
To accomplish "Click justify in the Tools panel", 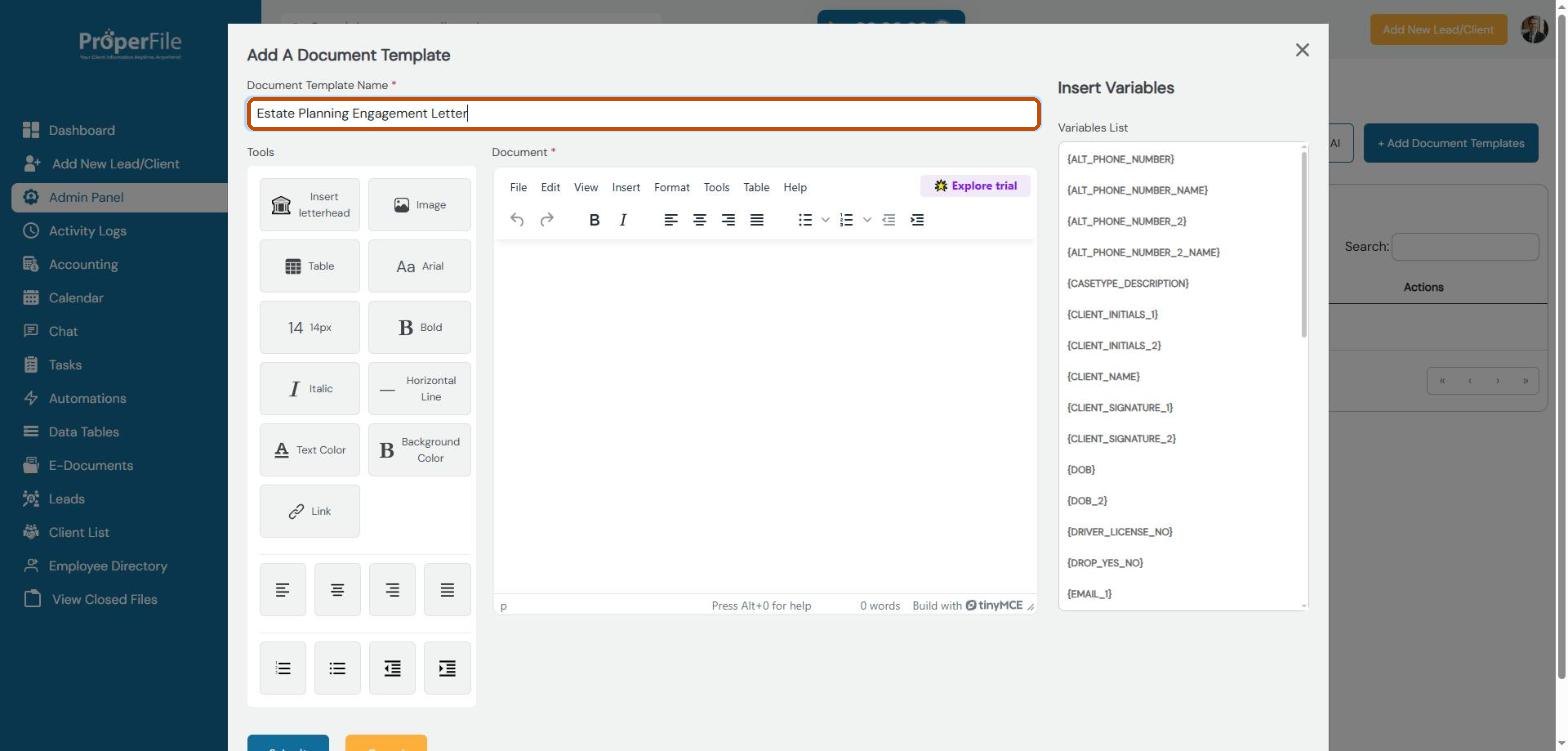I will tap(447, 590).
